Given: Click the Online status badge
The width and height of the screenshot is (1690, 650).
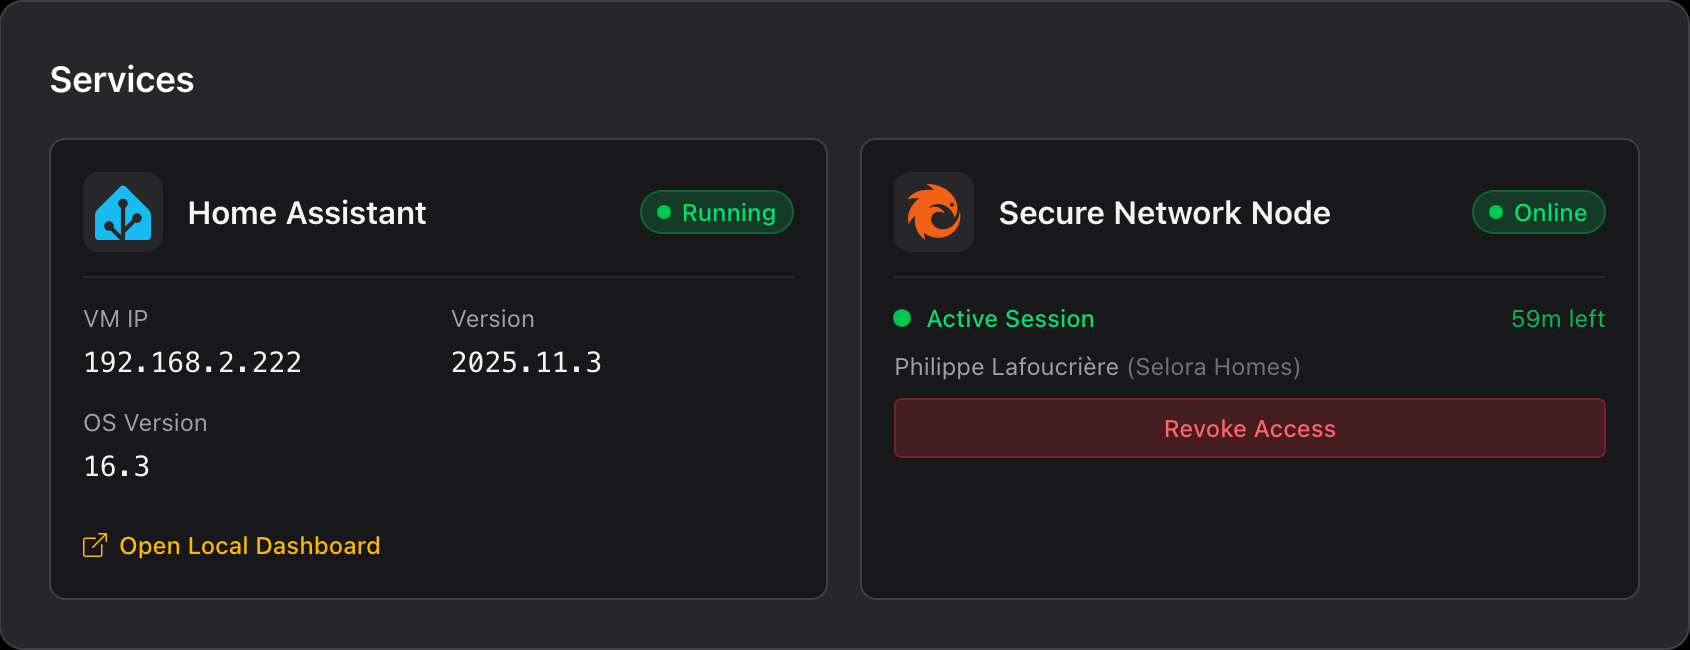Looking at the screenshot, I should (1539, 212).
